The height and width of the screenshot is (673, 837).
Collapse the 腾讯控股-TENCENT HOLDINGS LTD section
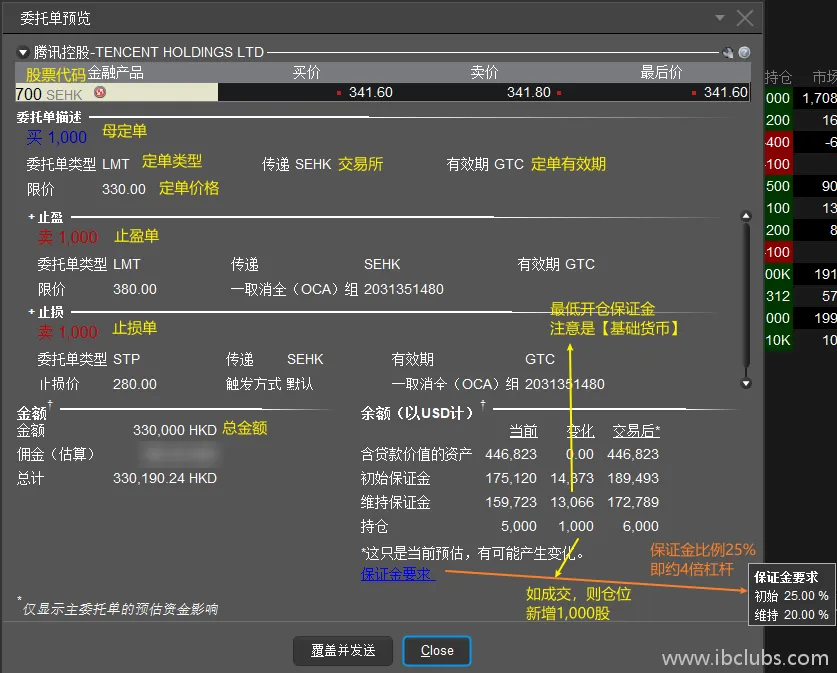point(23,52)
